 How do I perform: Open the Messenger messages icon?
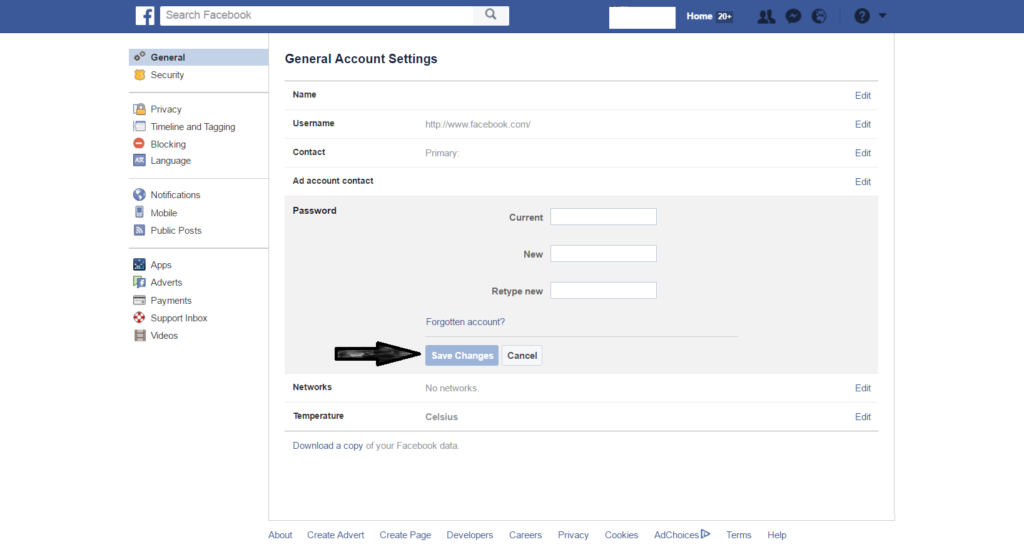pos(793,16)
